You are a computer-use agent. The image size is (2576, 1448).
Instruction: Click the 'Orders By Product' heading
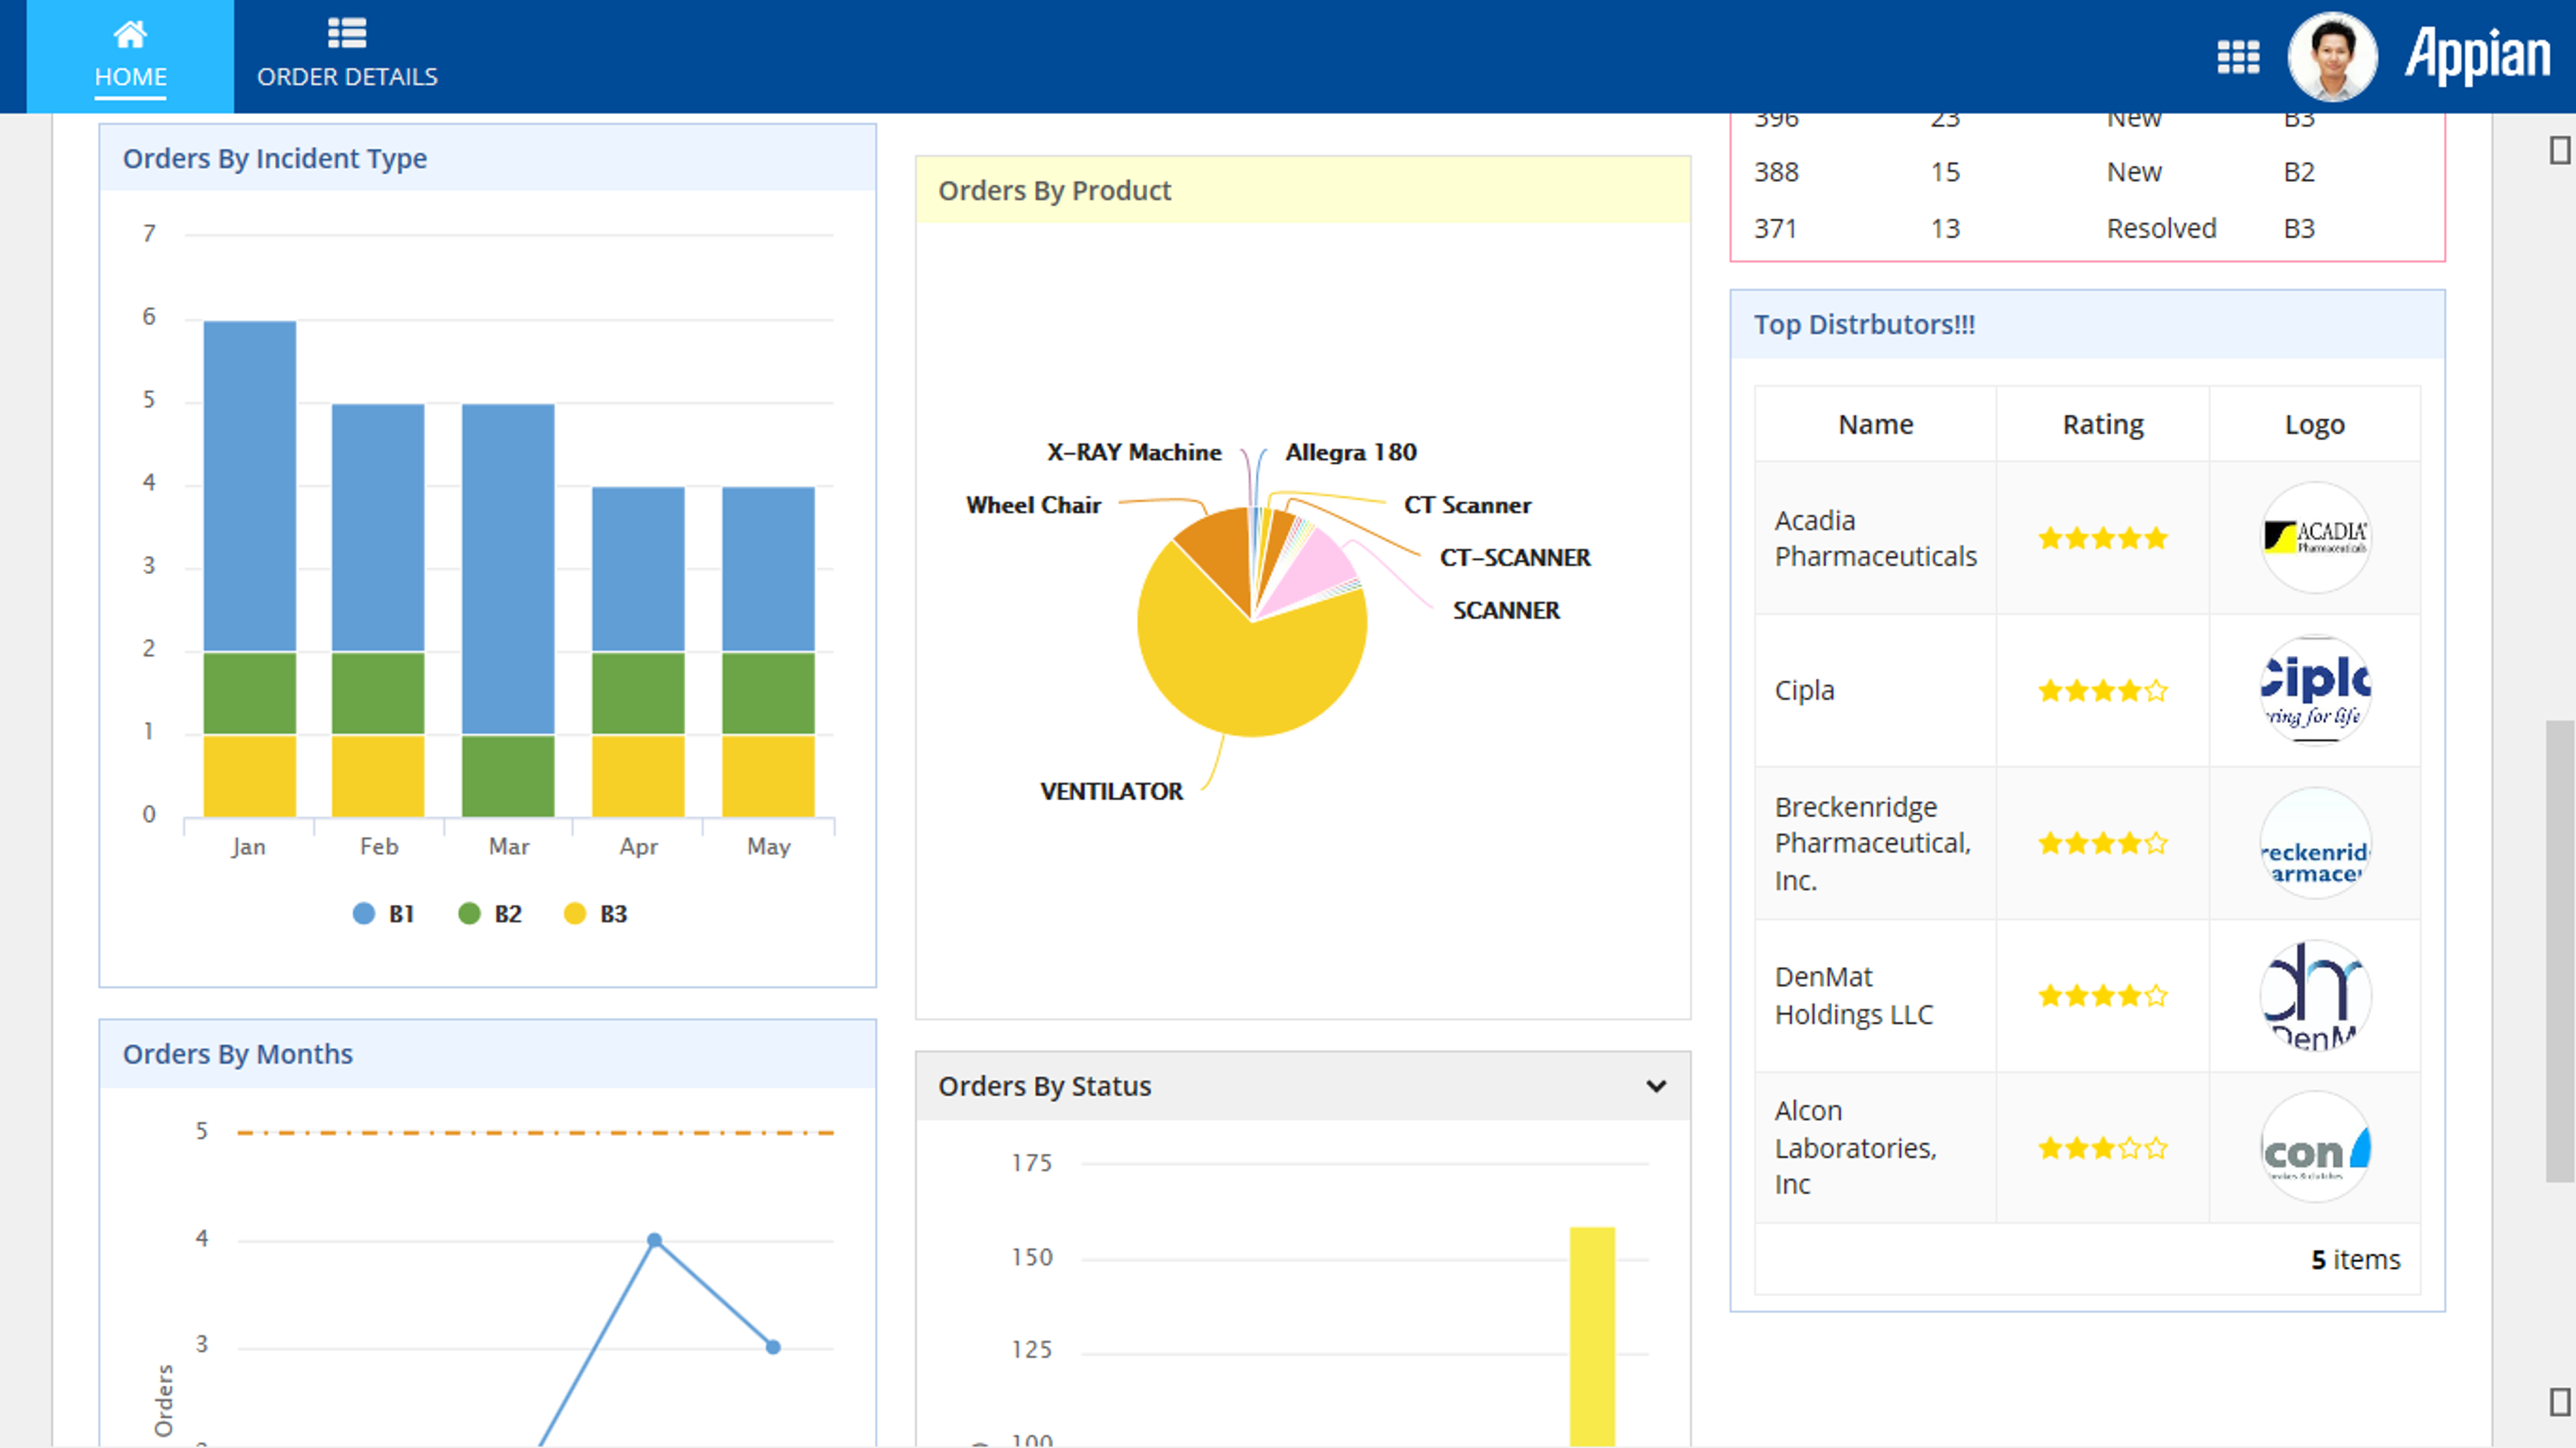[x=1054, y=190]
